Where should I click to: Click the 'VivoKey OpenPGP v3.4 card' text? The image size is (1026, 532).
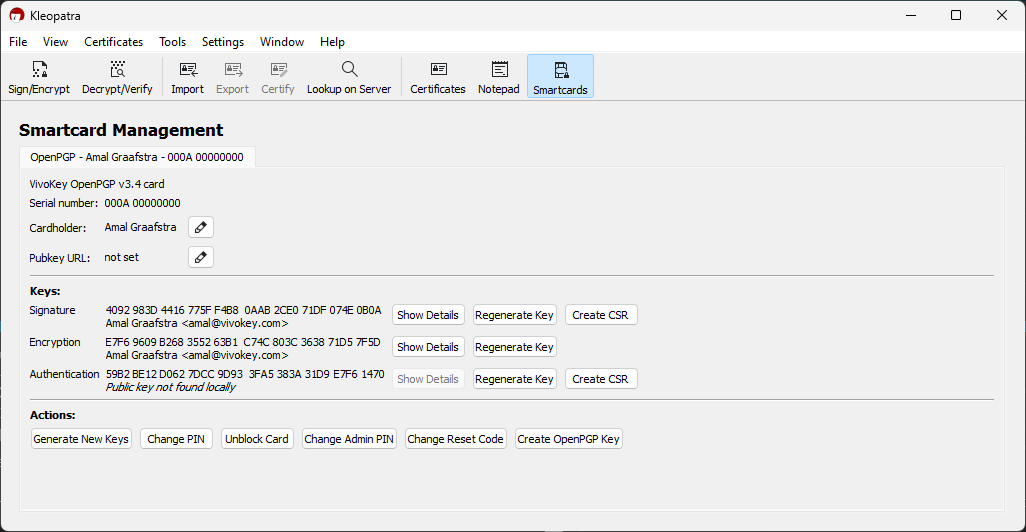[x=97, y=185]
